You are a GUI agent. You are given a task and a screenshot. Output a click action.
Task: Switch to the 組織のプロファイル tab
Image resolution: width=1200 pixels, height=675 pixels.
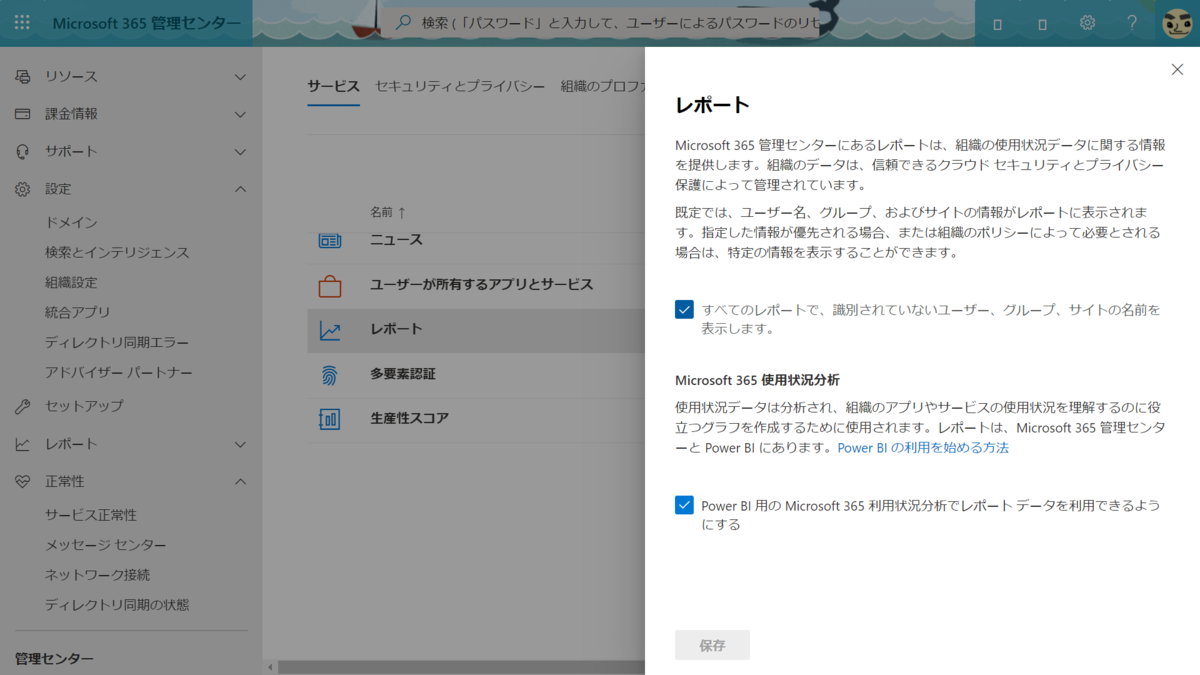pyautogui.click(x=603, y=86)
